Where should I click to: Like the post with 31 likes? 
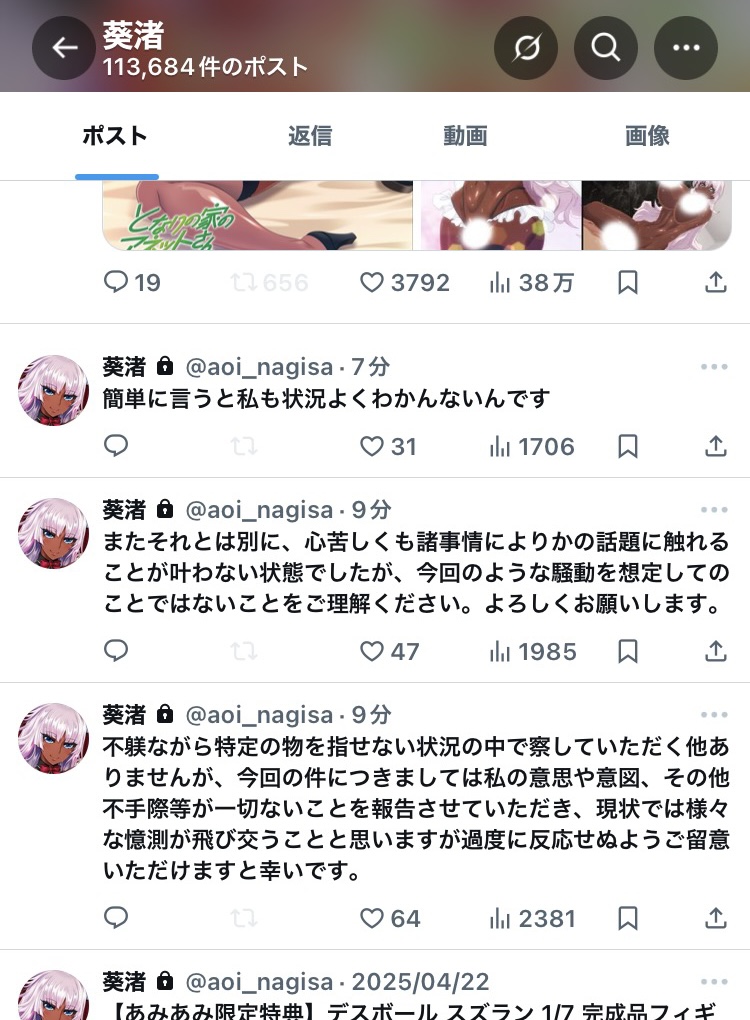(372, 446)
